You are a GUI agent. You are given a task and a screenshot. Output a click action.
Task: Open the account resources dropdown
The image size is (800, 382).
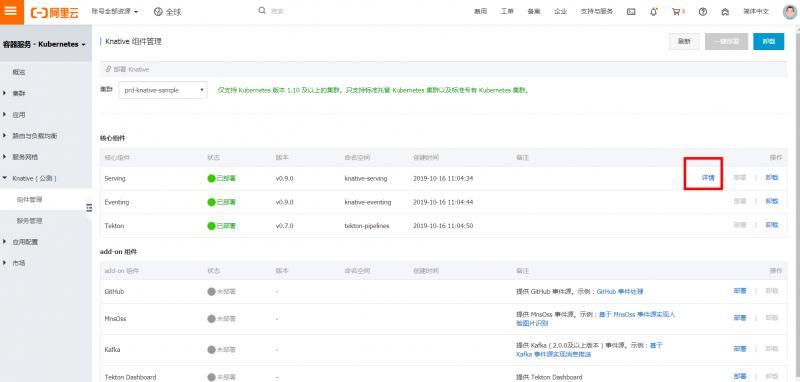pyautogui.click(x=115, y=11)
